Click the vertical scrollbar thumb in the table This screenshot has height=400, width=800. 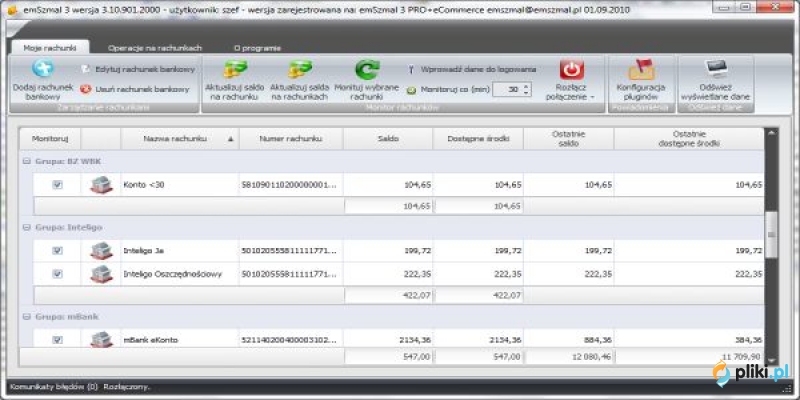tap(771, 235)
